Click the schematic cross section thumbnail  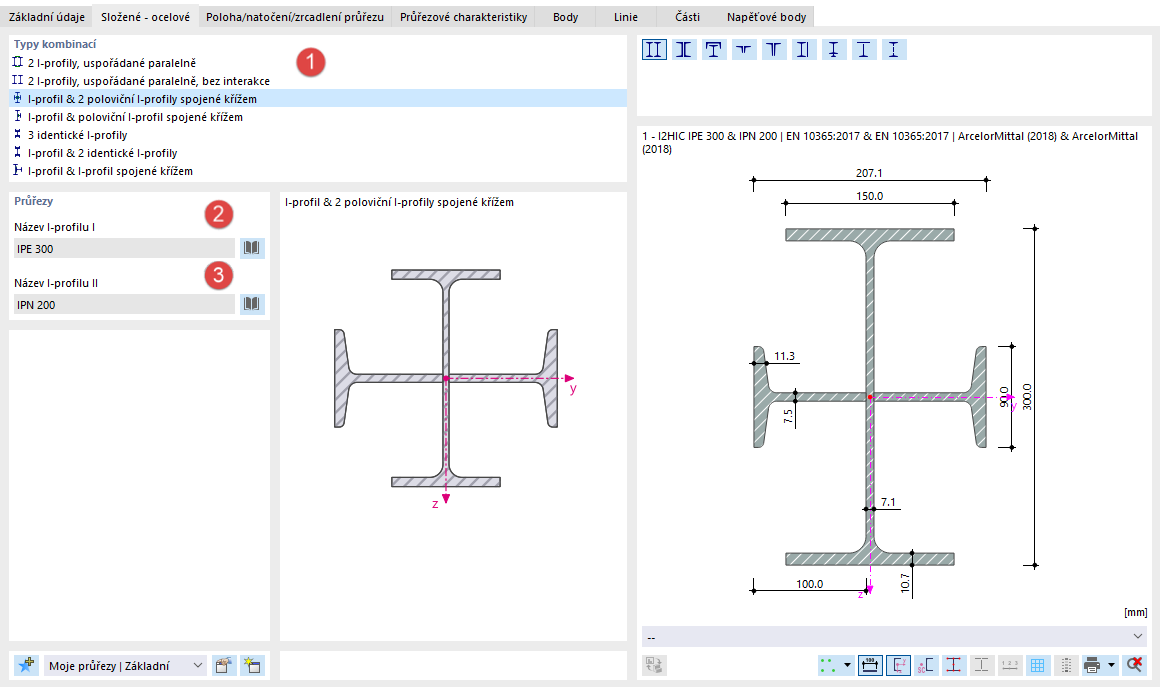[446, 378]
